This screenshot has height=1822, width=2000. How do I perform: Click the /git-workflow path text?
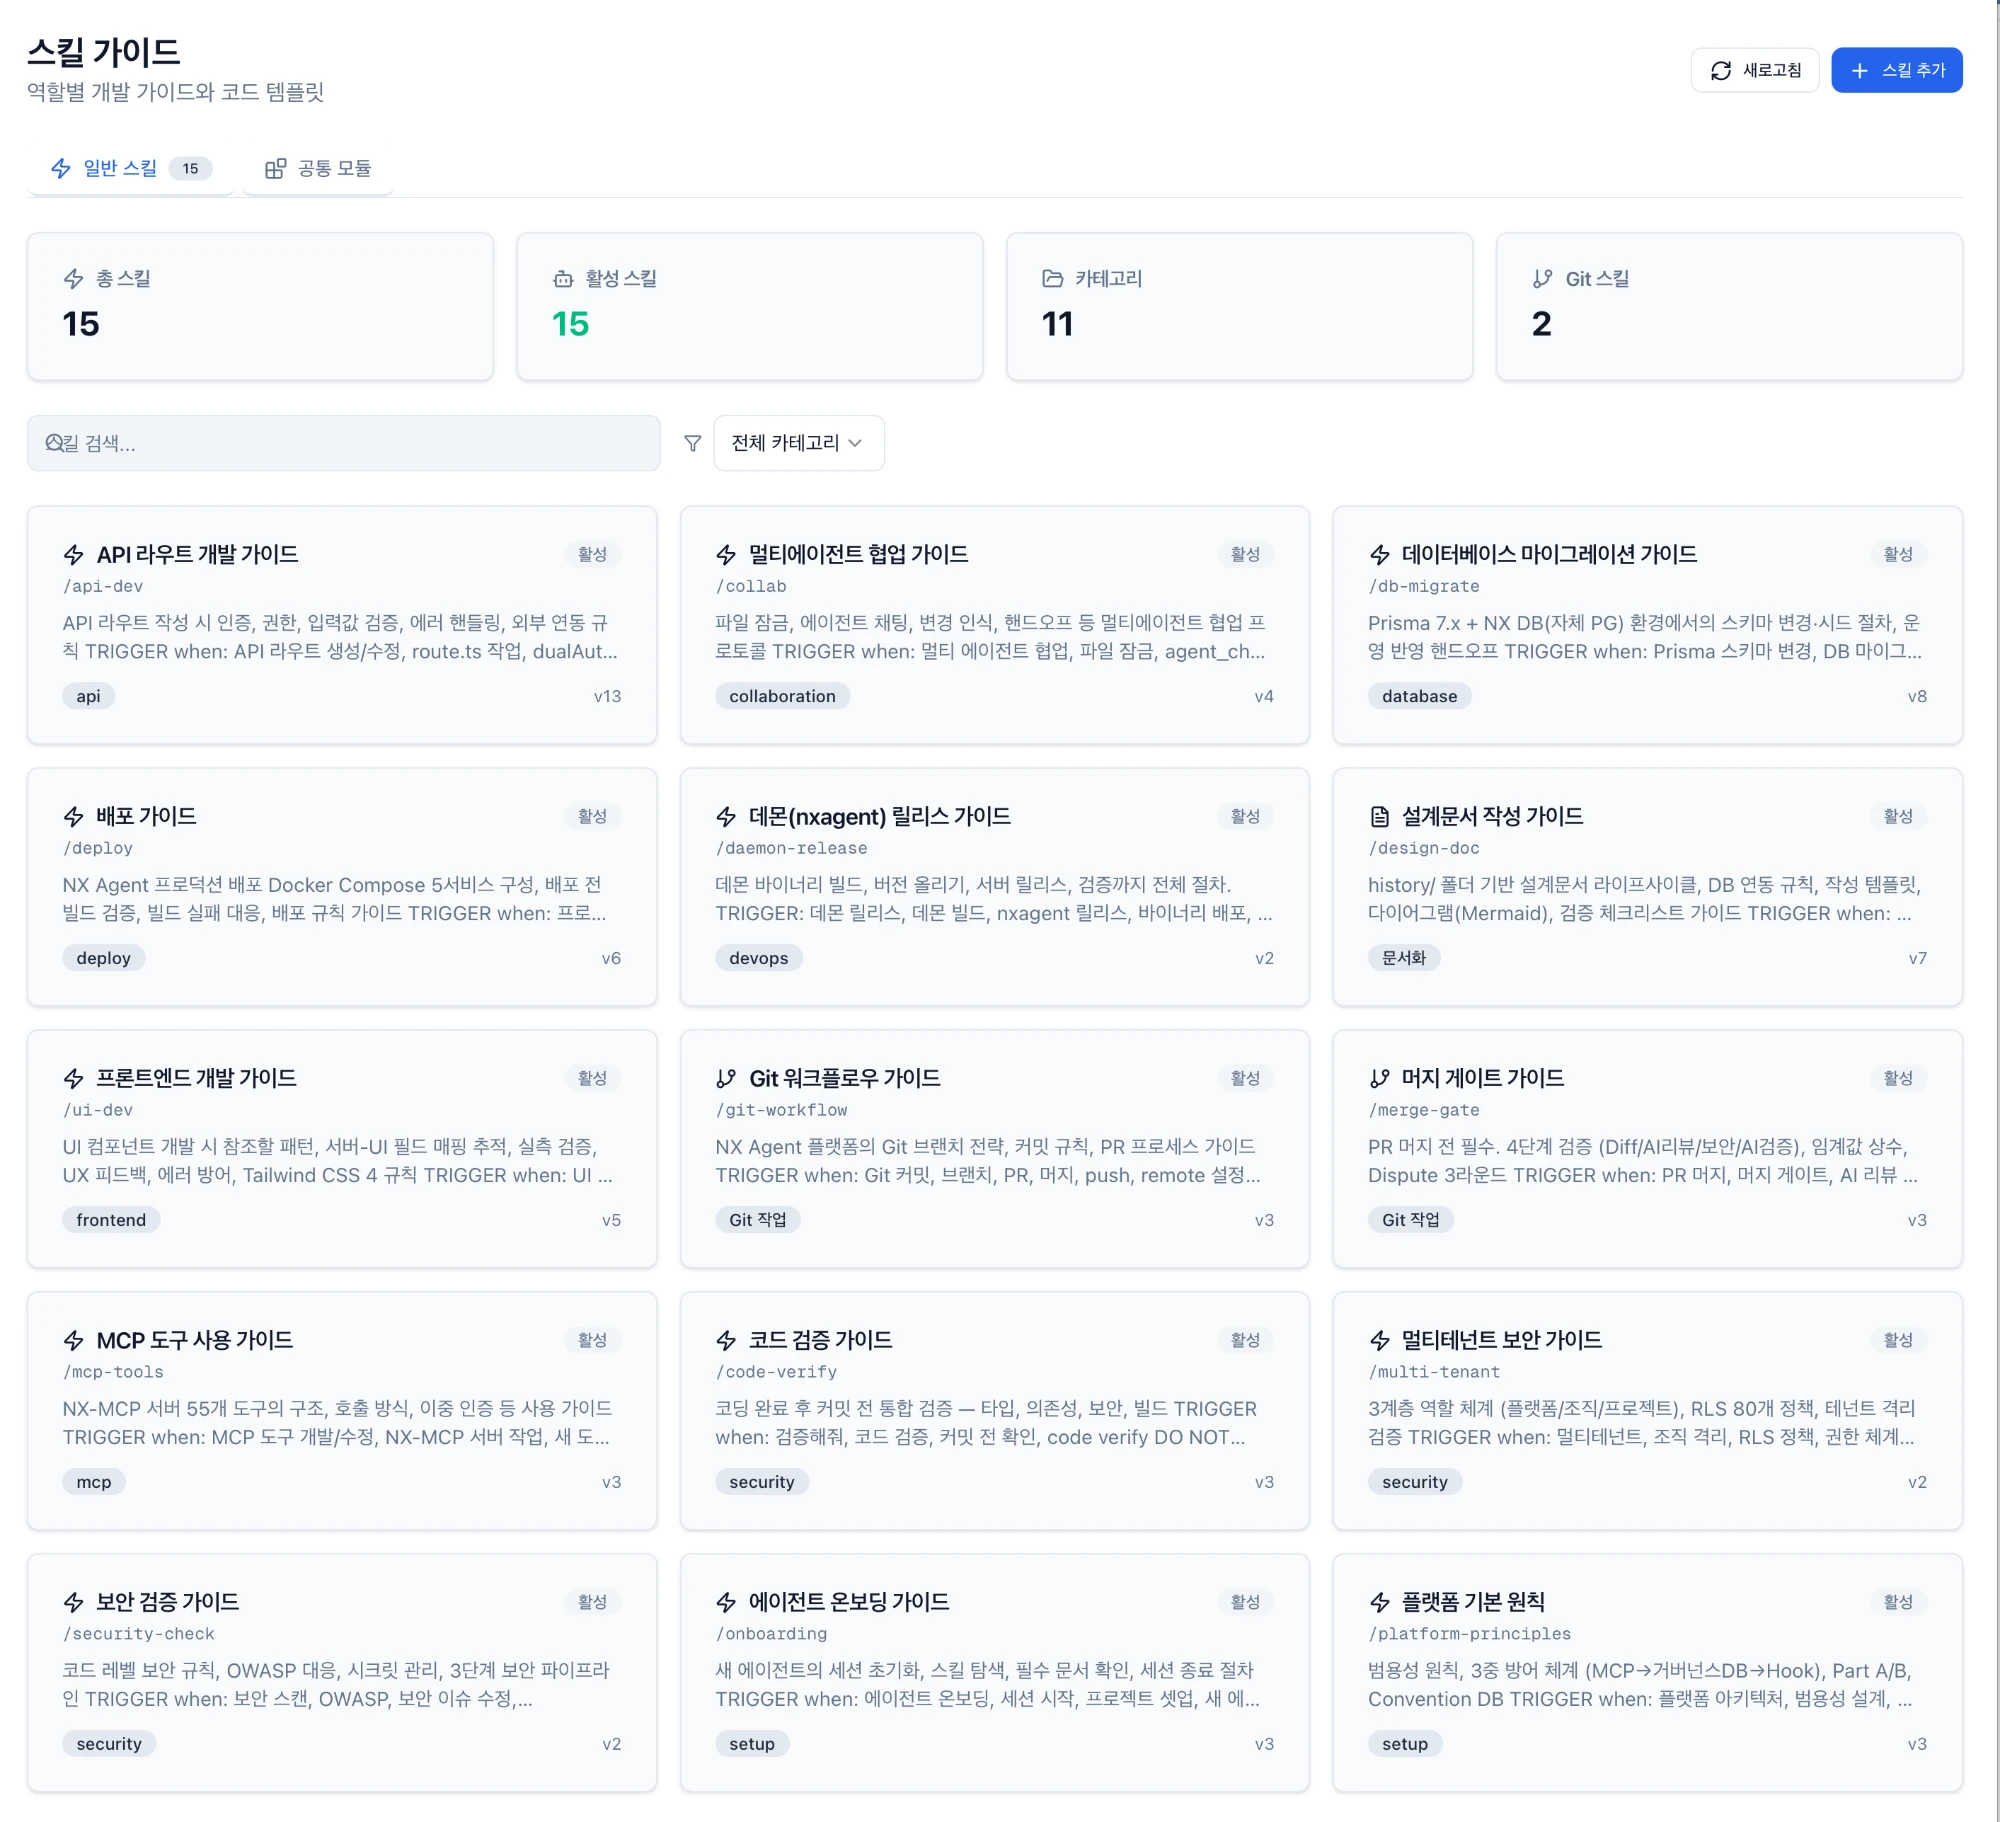[781, 1110]
